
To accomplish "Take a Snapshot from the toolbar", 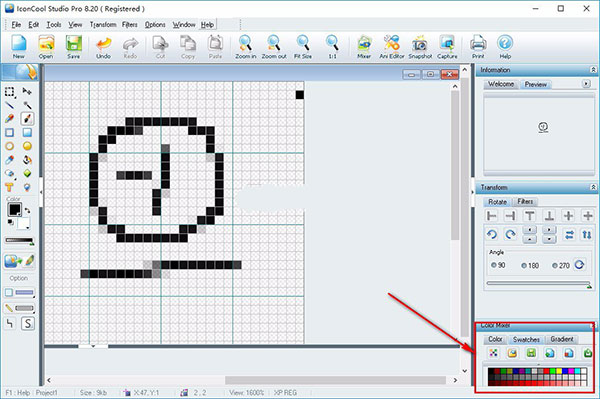I will (x=420, y=46).
